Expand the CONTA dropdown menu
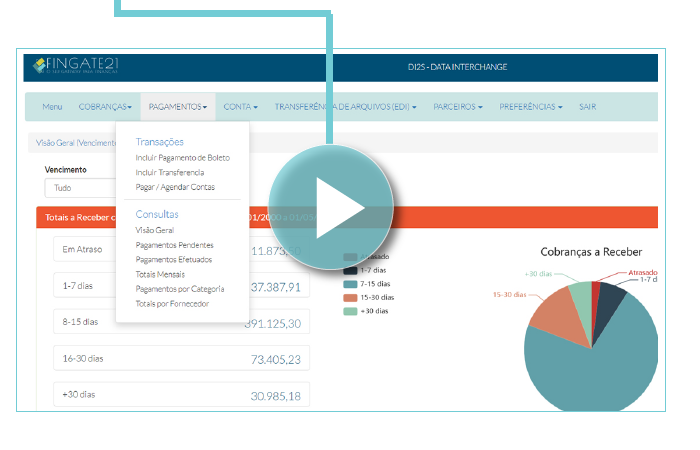 click(x=241, y=107)
